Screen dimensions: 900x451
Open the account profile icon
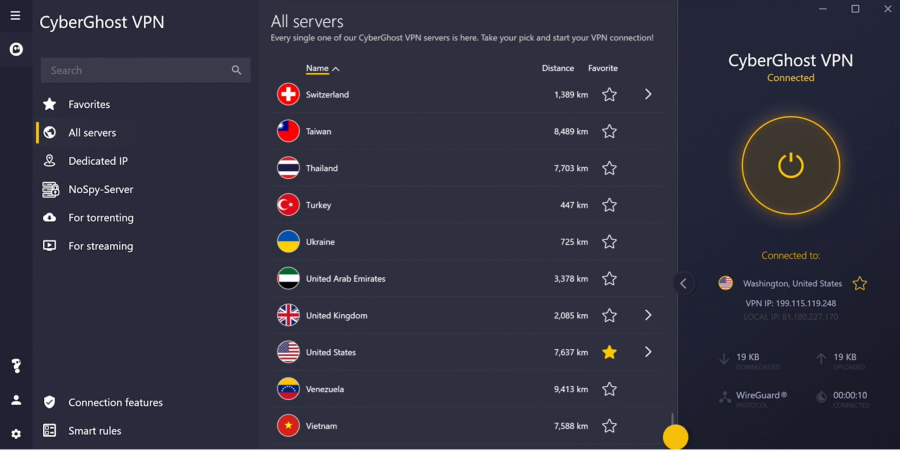click(x=16, y=400)
